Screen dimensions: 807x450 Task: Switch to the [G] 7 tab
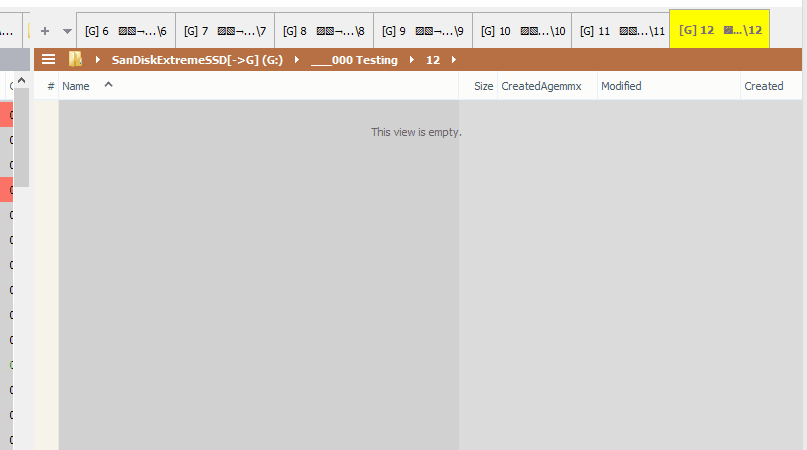click(225, 31)
